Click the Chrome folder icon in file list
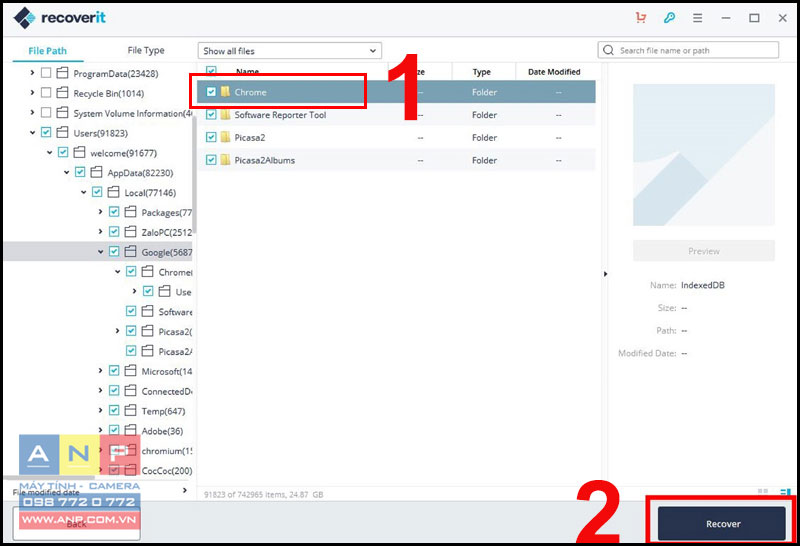 tap(225, 92)
